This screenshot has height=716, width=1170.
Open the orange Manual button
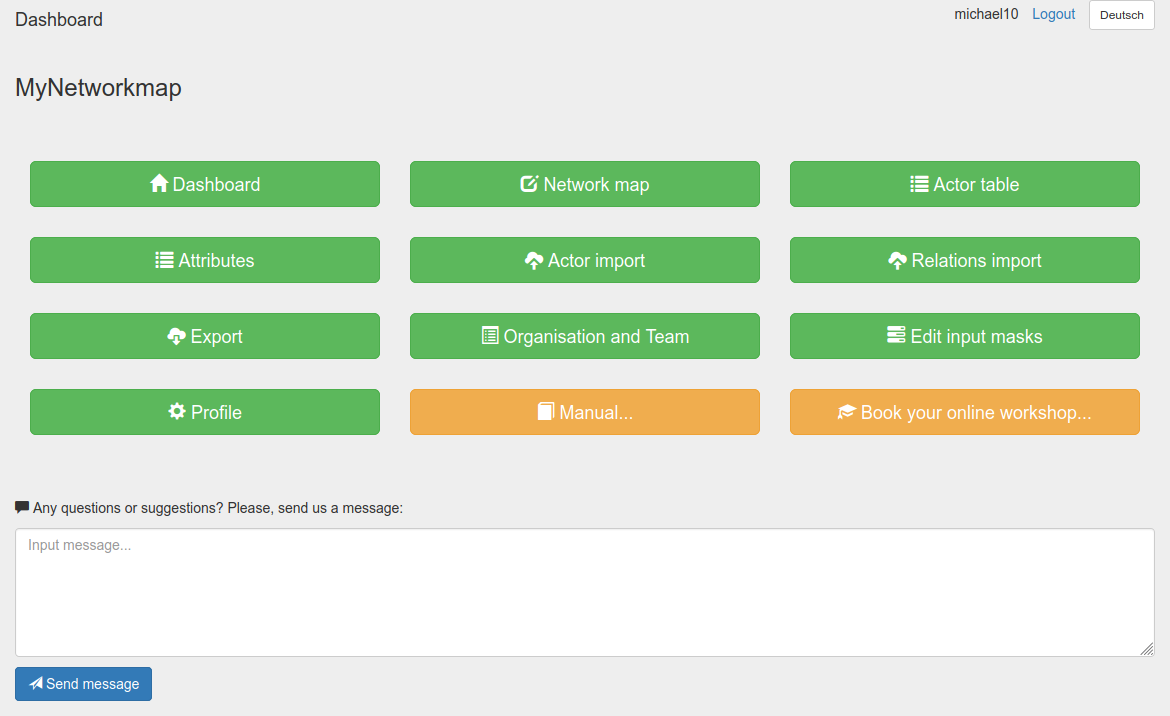(584, 412)
